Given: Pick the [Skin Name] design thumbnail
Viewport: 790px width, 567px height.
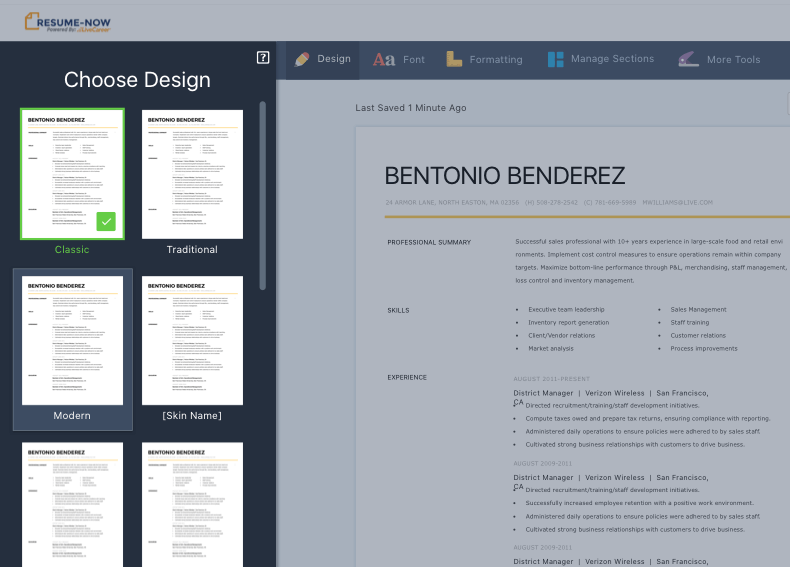Looking at the screenshot, I should point(192,340).
